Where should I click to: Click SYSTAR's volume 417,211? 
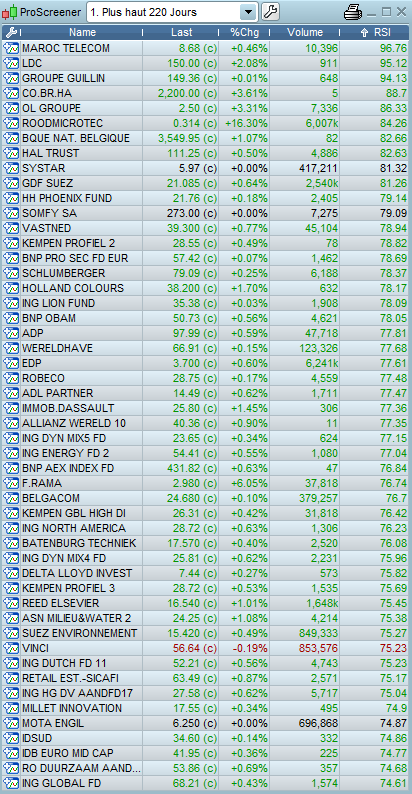317,168
